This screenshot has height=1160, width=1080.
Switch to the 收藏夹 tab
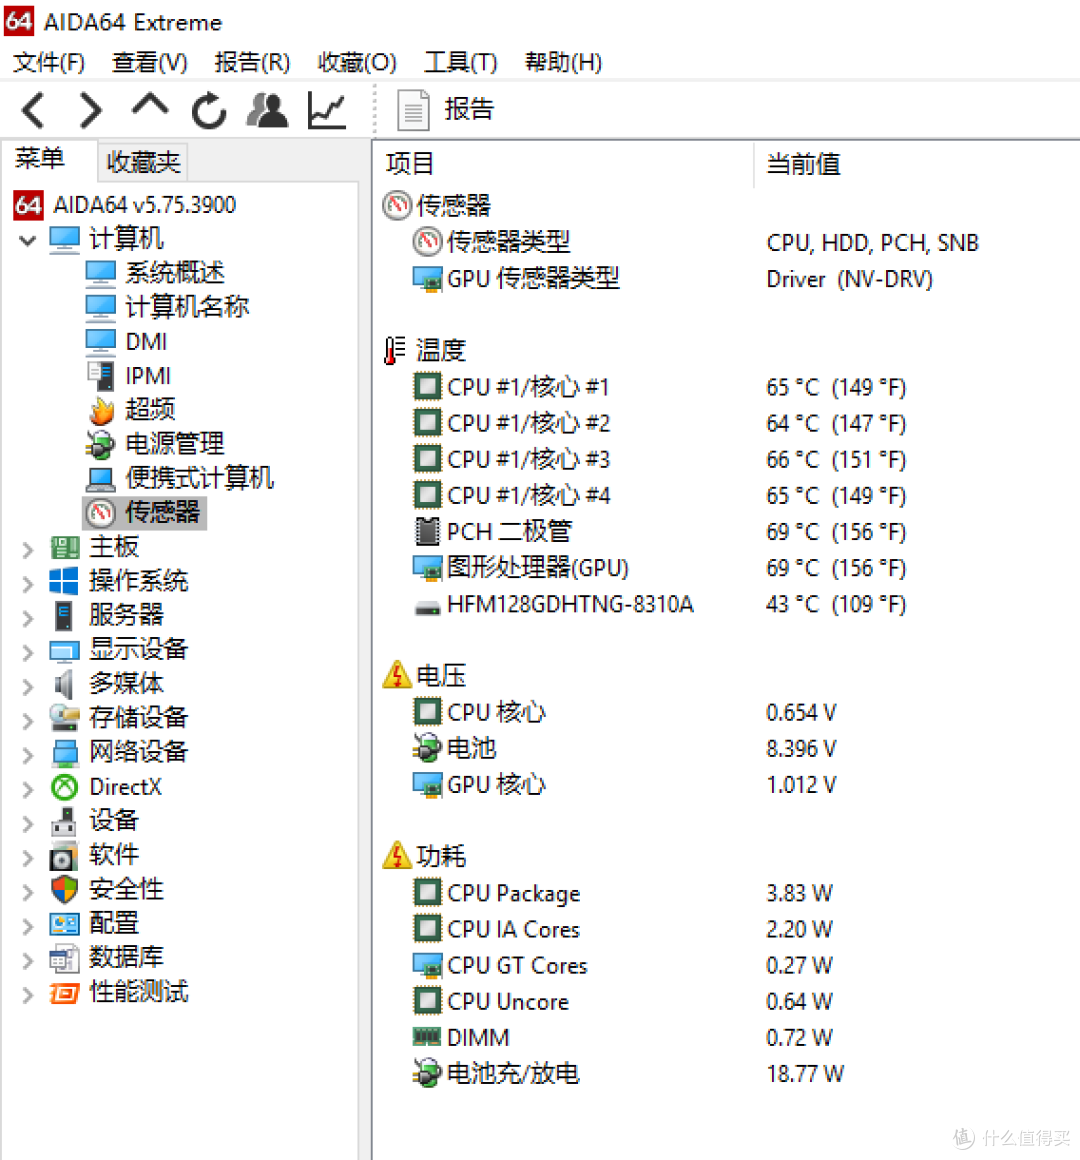[143, 161]
